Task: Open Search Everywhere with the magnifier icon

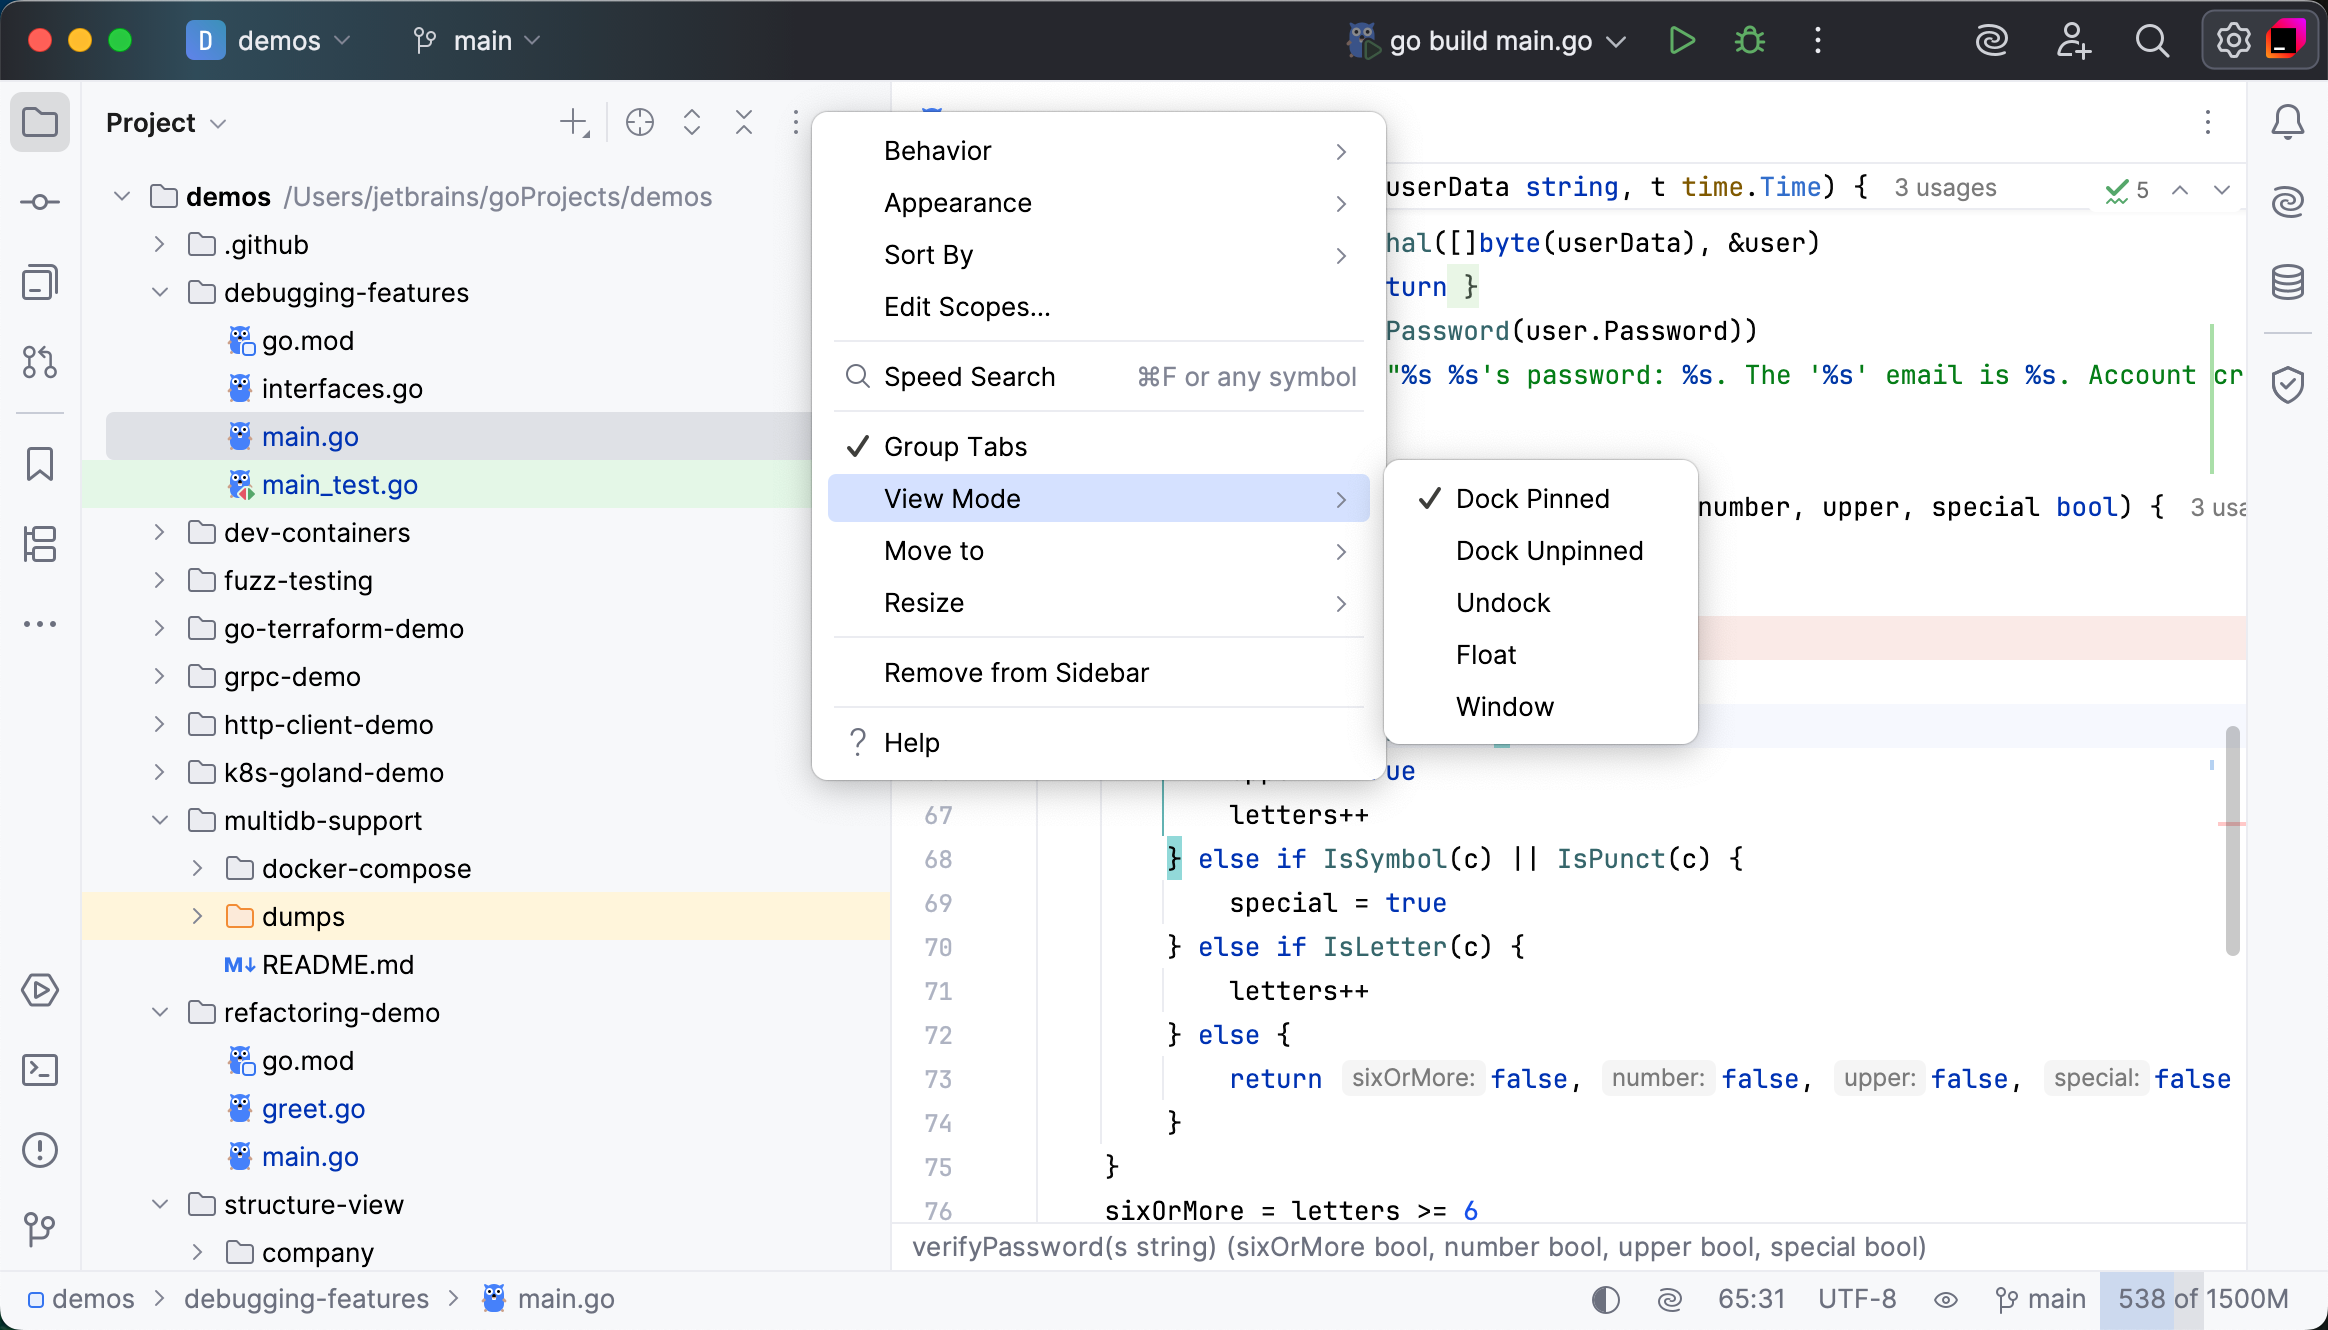Action: click(2152, 40)
